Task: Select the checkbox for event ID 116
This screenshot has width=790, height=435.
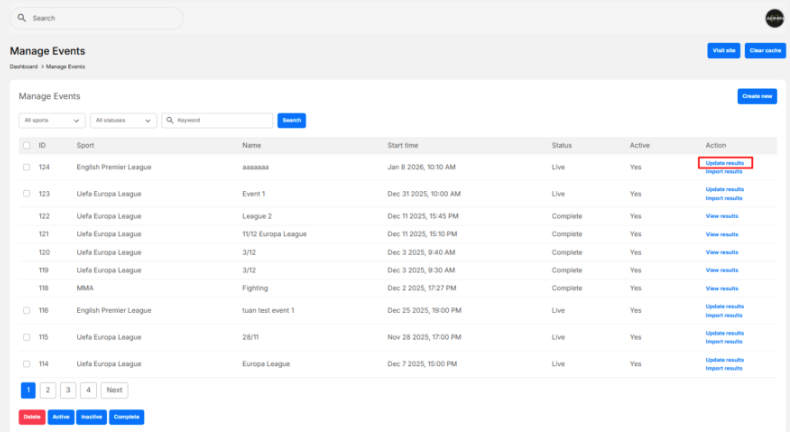Action: 27,312
